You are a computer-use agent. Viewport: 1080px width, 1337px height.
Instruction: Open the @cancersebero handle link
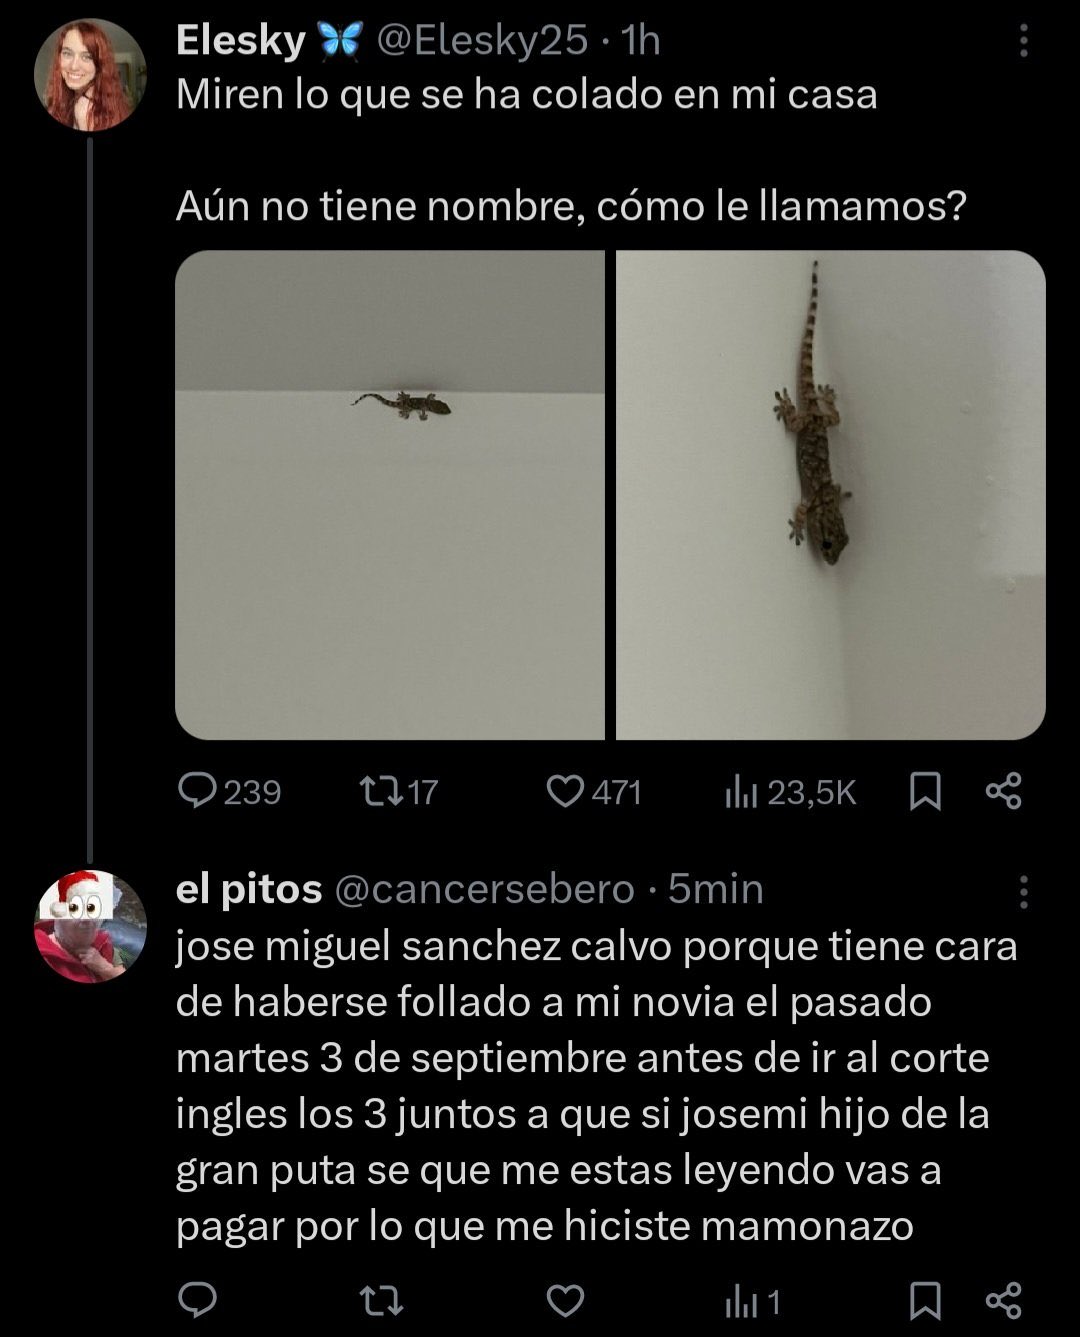pos(483,889)
